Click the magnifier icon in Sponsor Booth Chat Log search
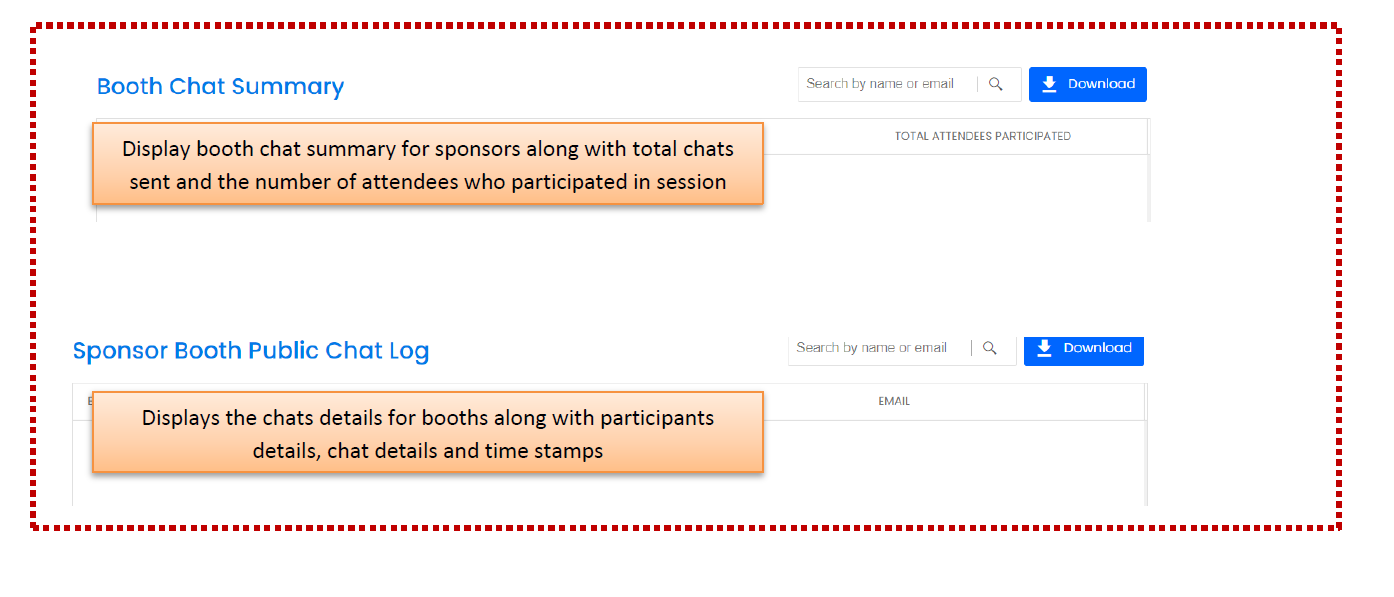Image resolution: width=1394 pixels, height=597 pixels. [x=990, y=348]
